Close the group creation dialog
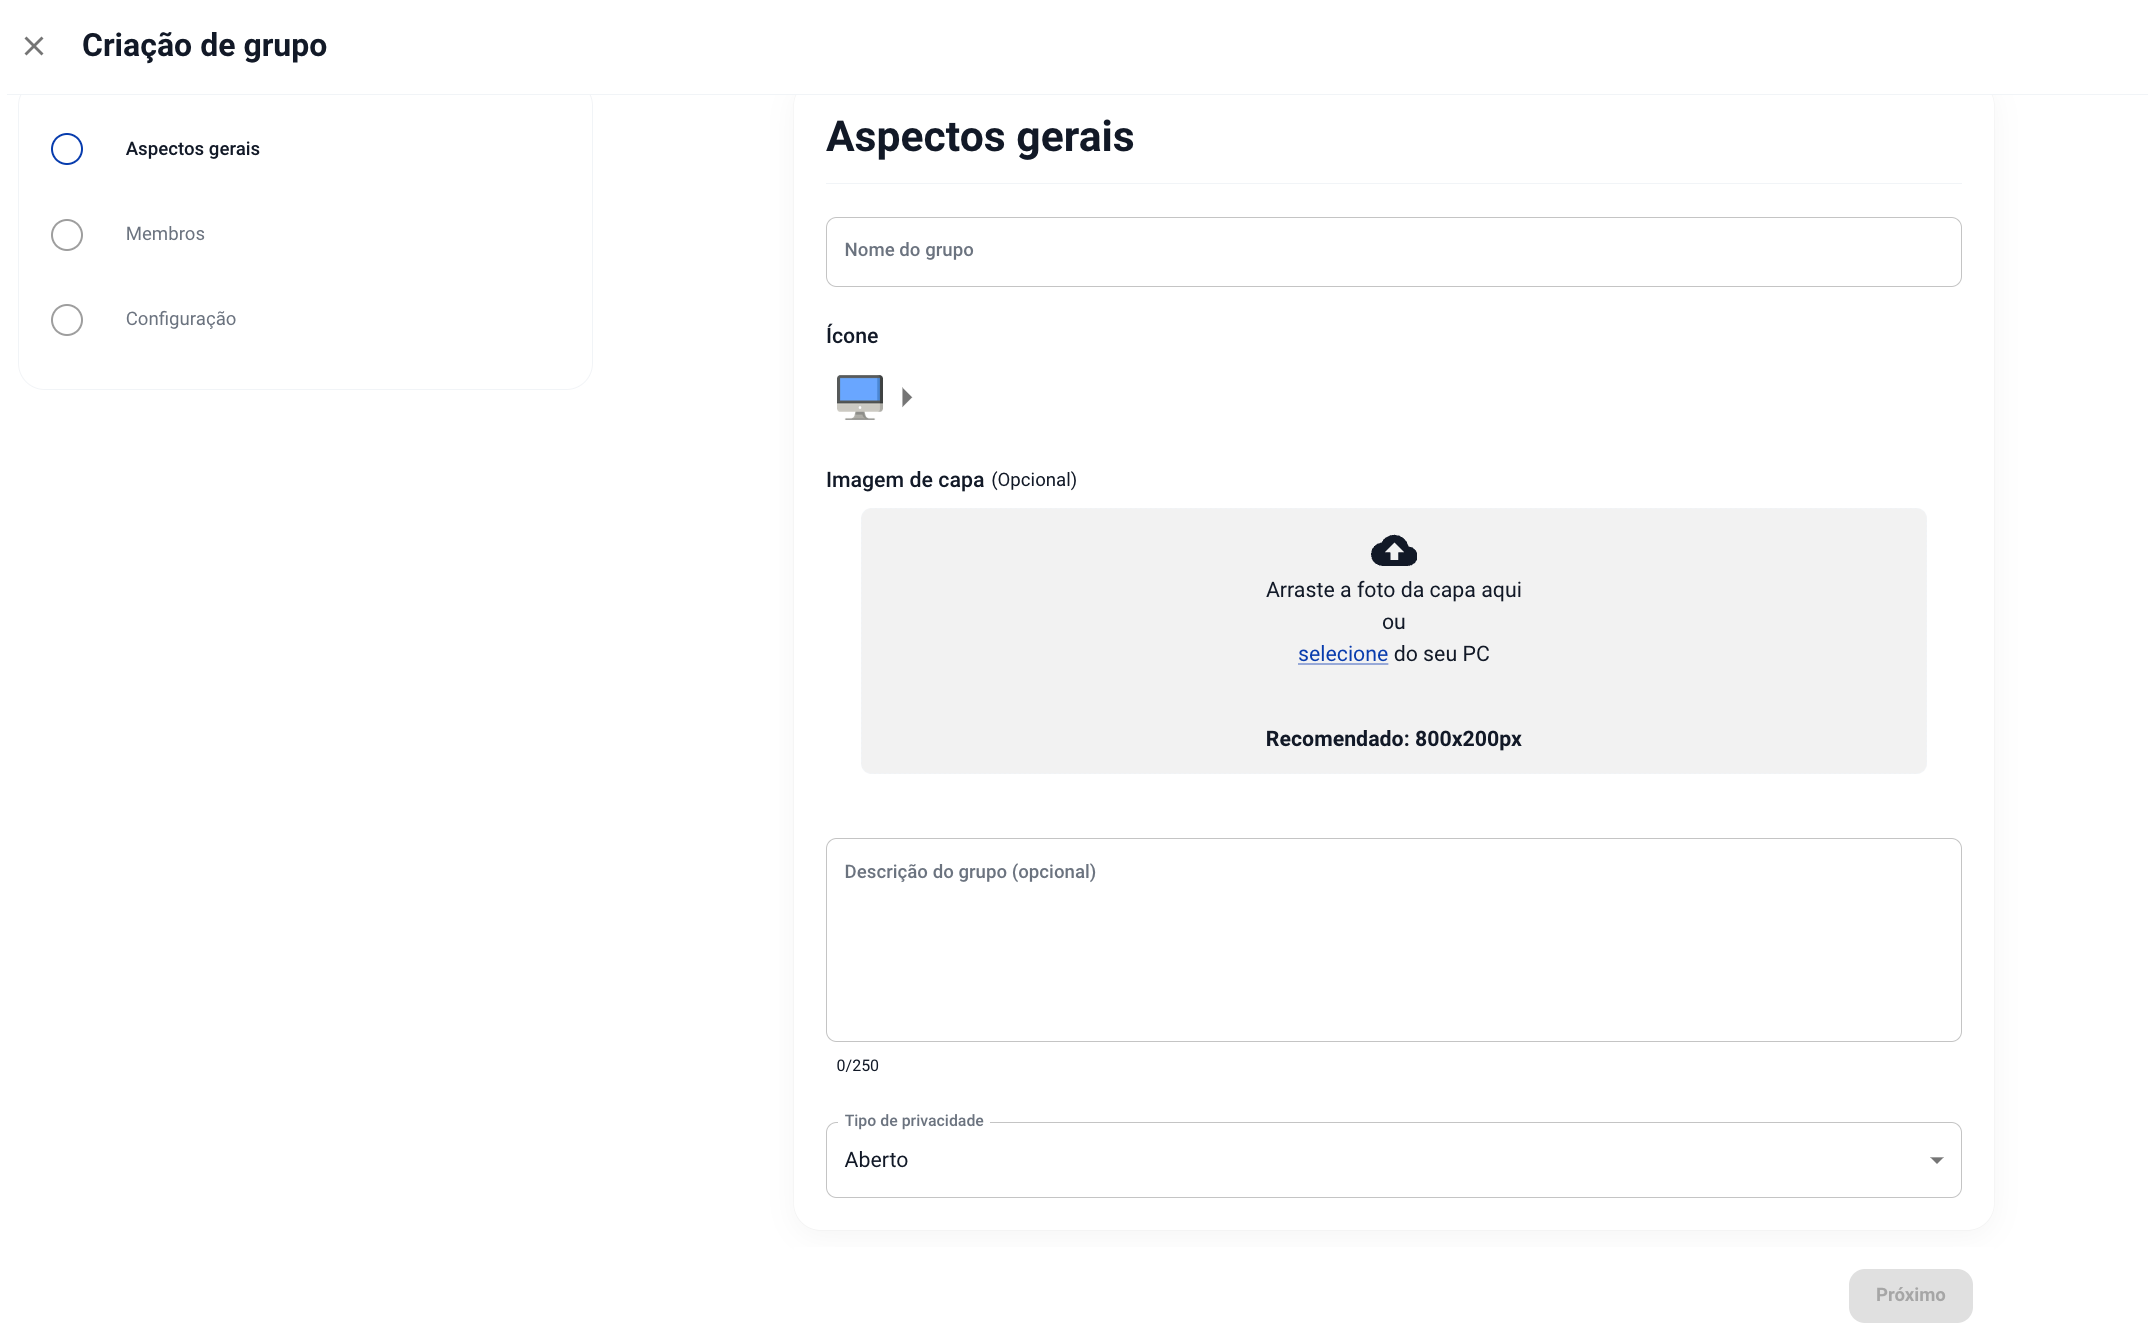 34,46
